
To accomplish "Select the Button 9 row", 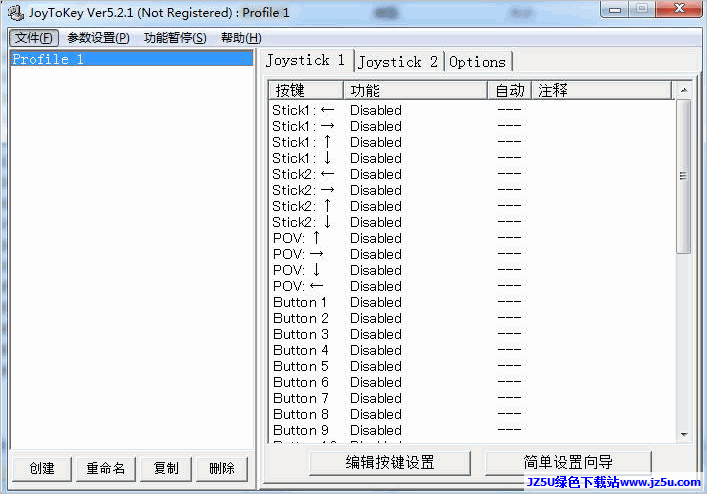I will pyautogui.click(x=472, y=430).
